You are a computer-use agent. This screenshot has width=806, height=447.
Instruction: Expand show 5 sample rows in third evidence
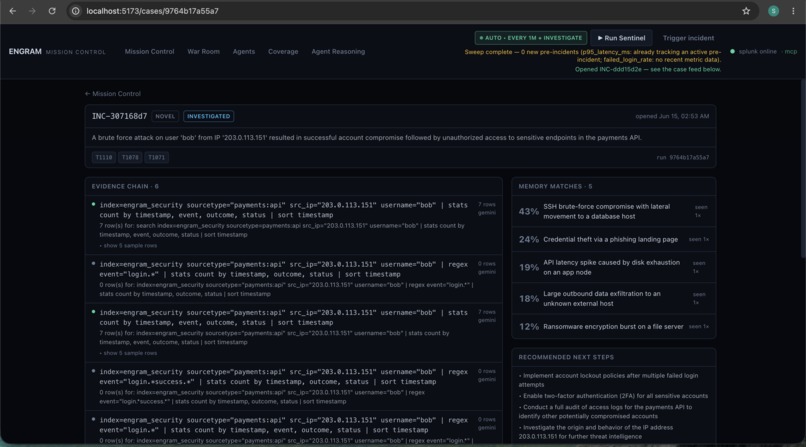click(x=129, y=353)
